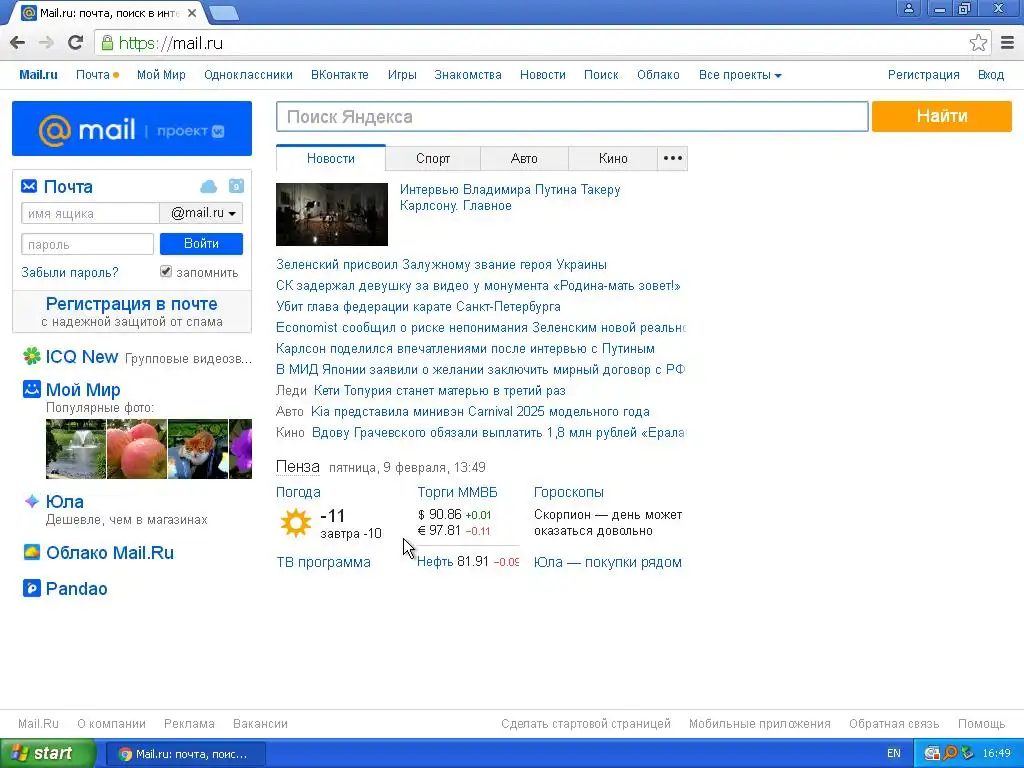
Task: Click the envelope icon beside Почта
Action: tap(29, 187)
